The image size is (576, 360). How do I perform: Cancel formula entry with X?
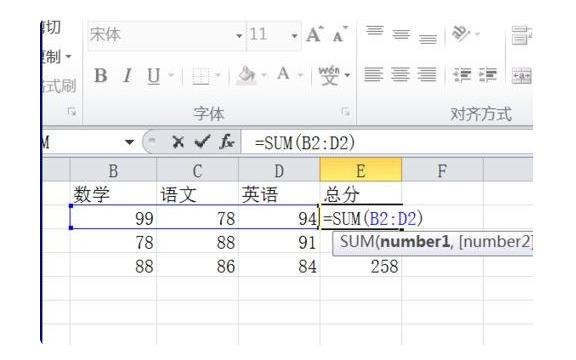[x=178, y=142]
